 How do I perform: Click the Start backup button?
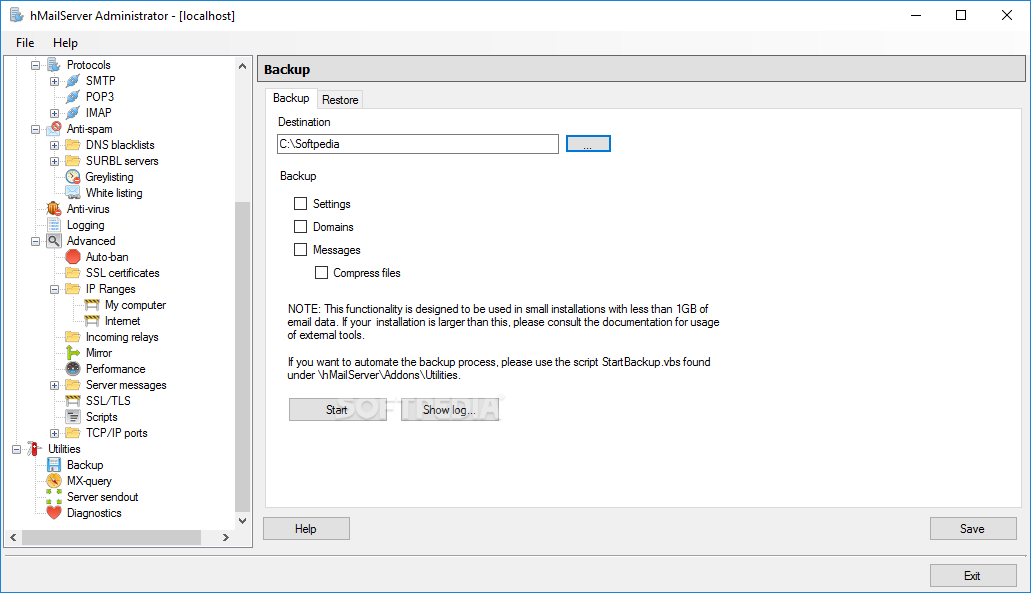(337, 410)
